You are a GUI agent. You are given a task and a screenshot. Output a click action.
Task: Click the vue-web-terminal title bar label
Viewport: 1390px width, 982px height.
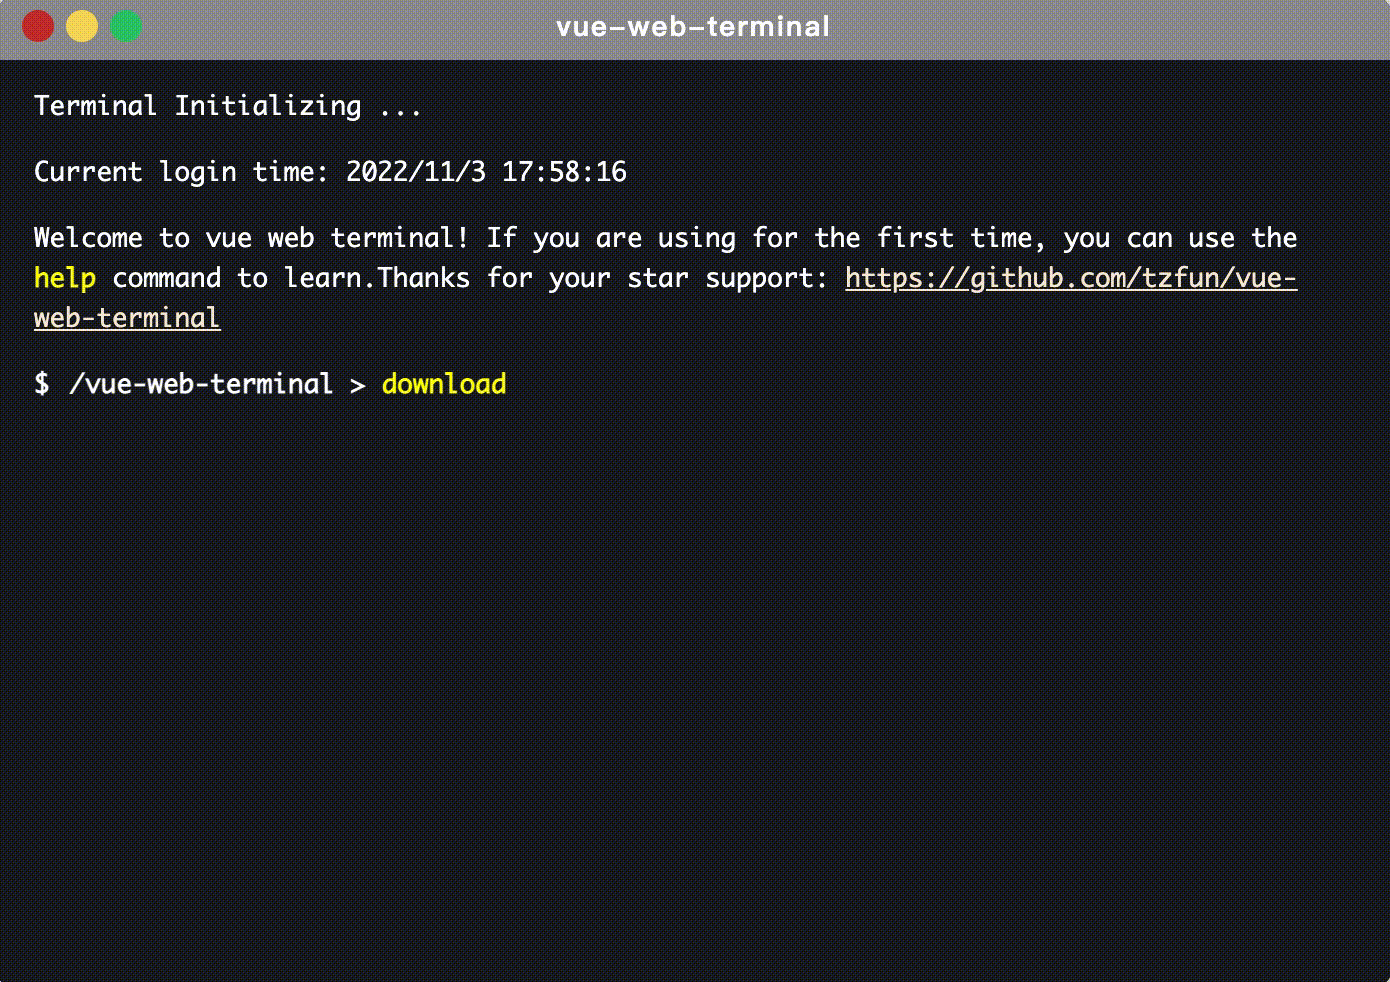(x=694, y=27)
